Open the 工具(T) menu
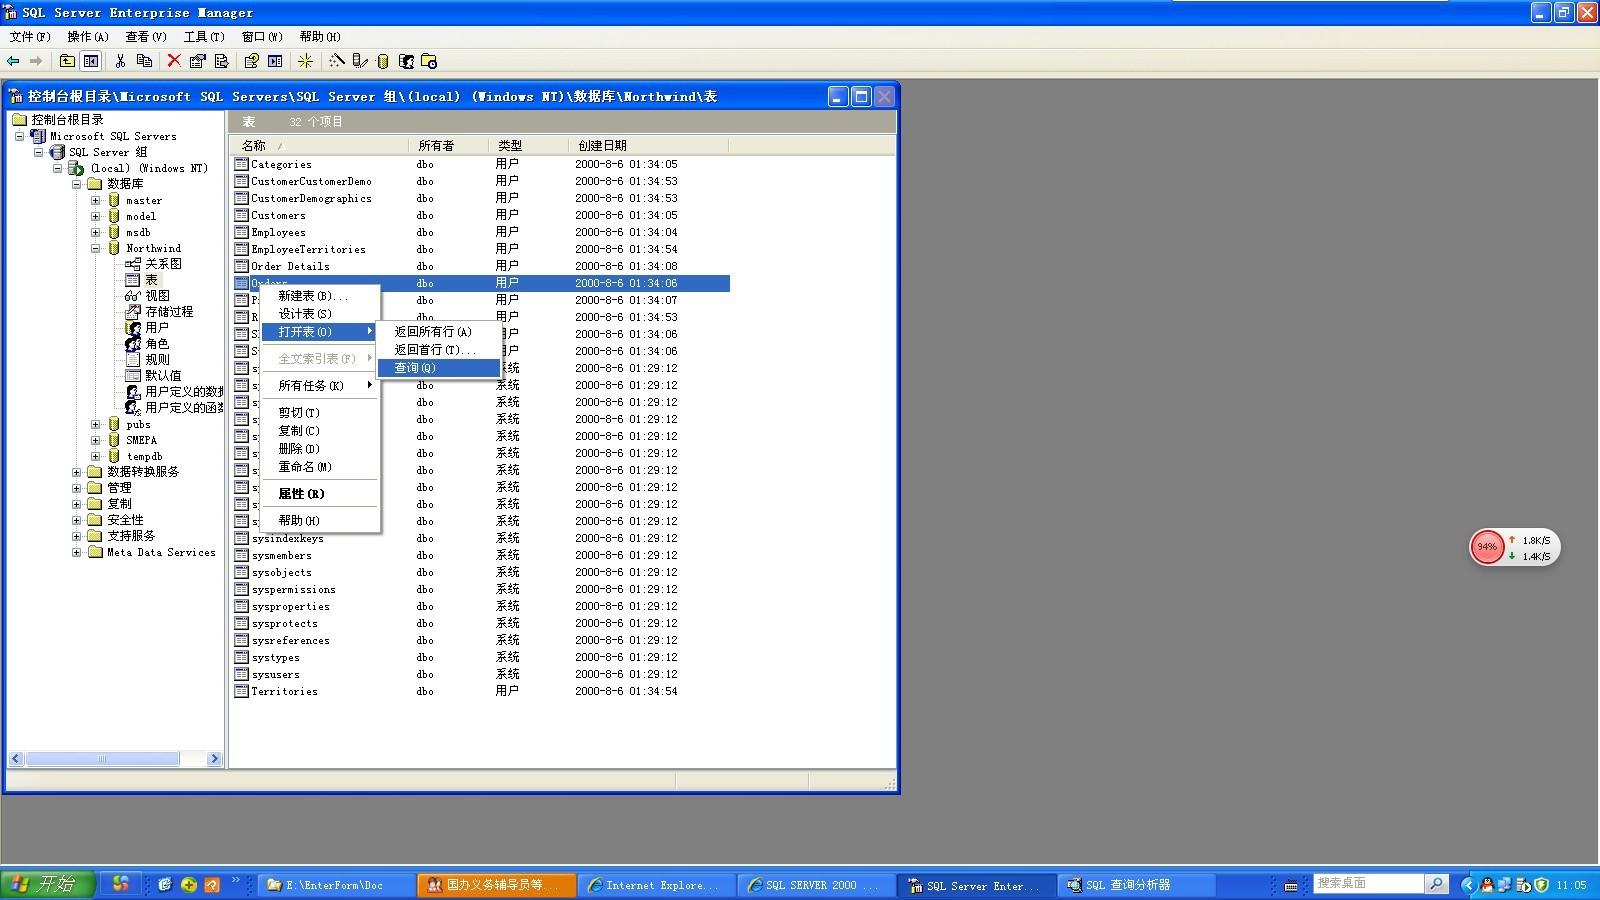This screenshot has height=900, width=1600. (204, 37)
